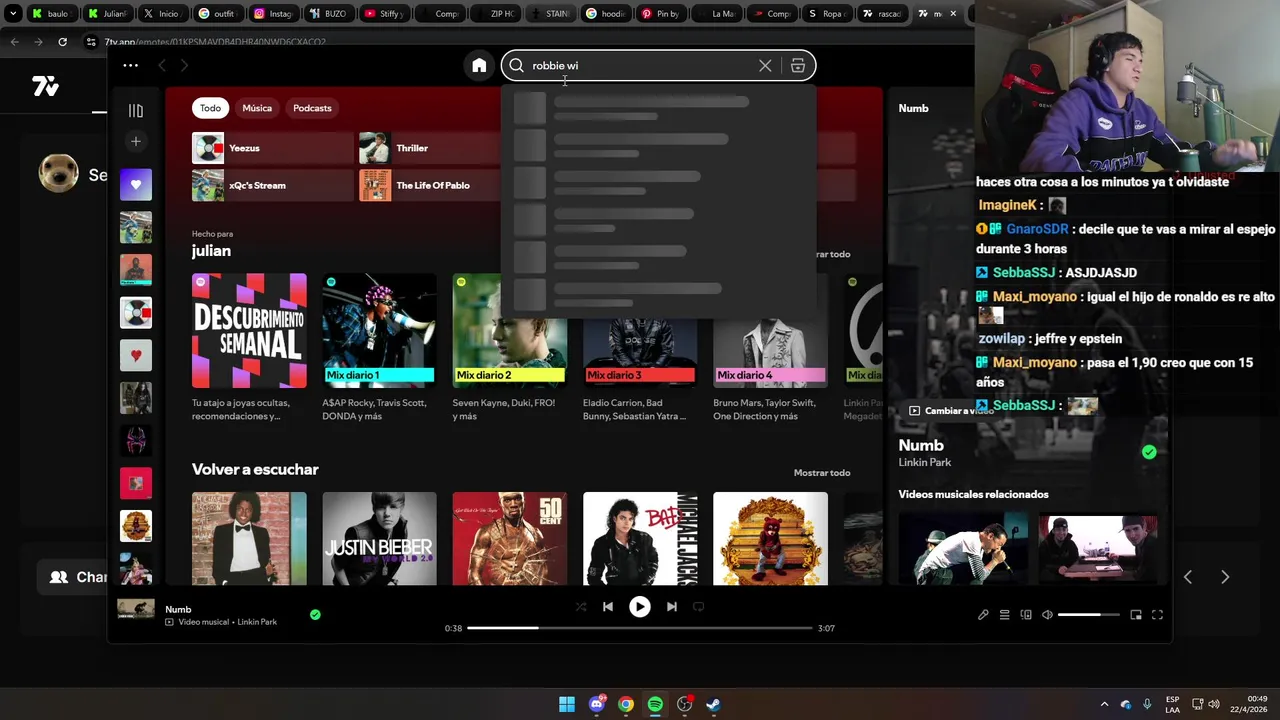Screen dimensions: 1280x720
Task: Open the Thriller shortcut tile
Action: point(430,148)
